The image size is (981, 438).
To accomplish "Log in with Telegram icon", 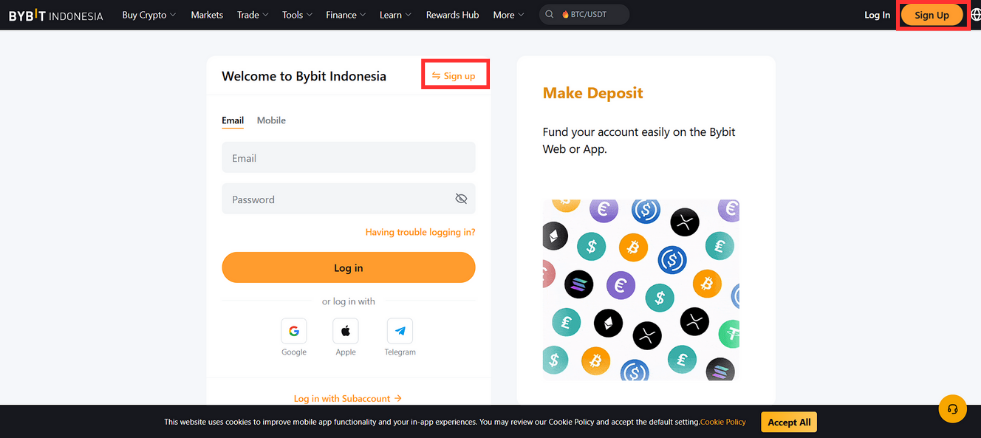I will (x=400, y=331).
